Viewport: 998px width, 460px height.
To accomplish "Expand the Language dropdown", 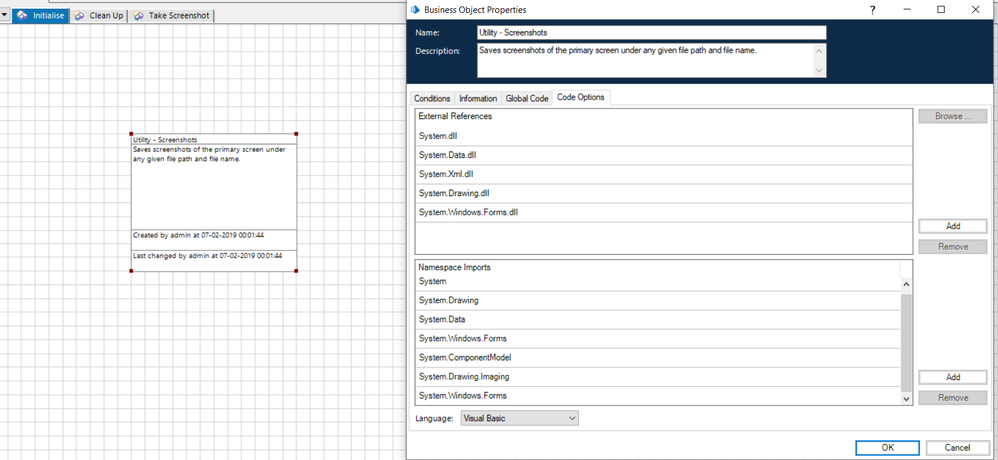I will click(x=571, y=418).
